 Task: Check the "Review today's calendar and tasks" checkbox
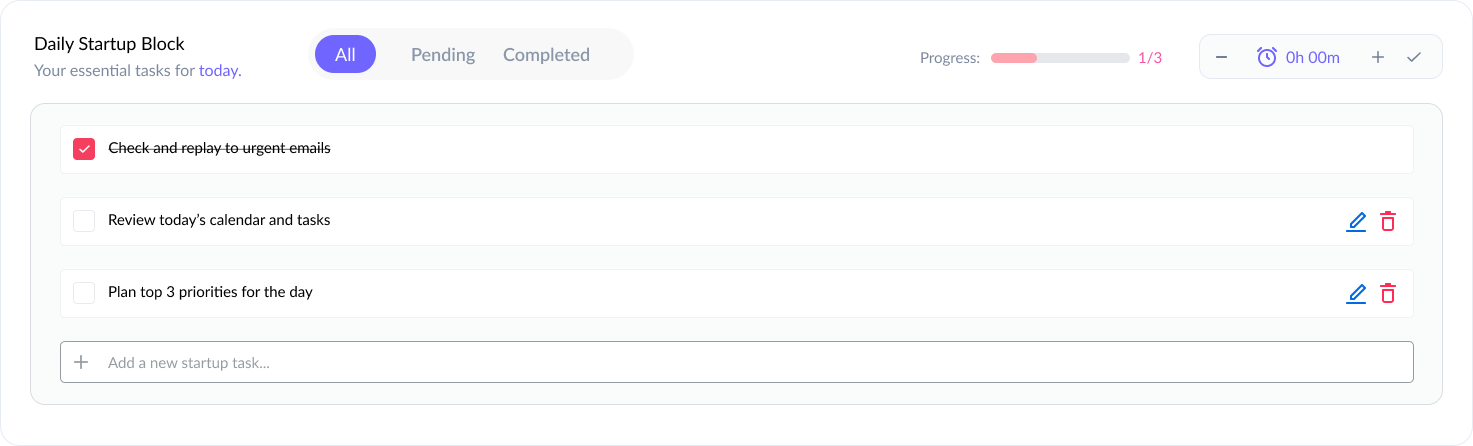coord(84,221)
